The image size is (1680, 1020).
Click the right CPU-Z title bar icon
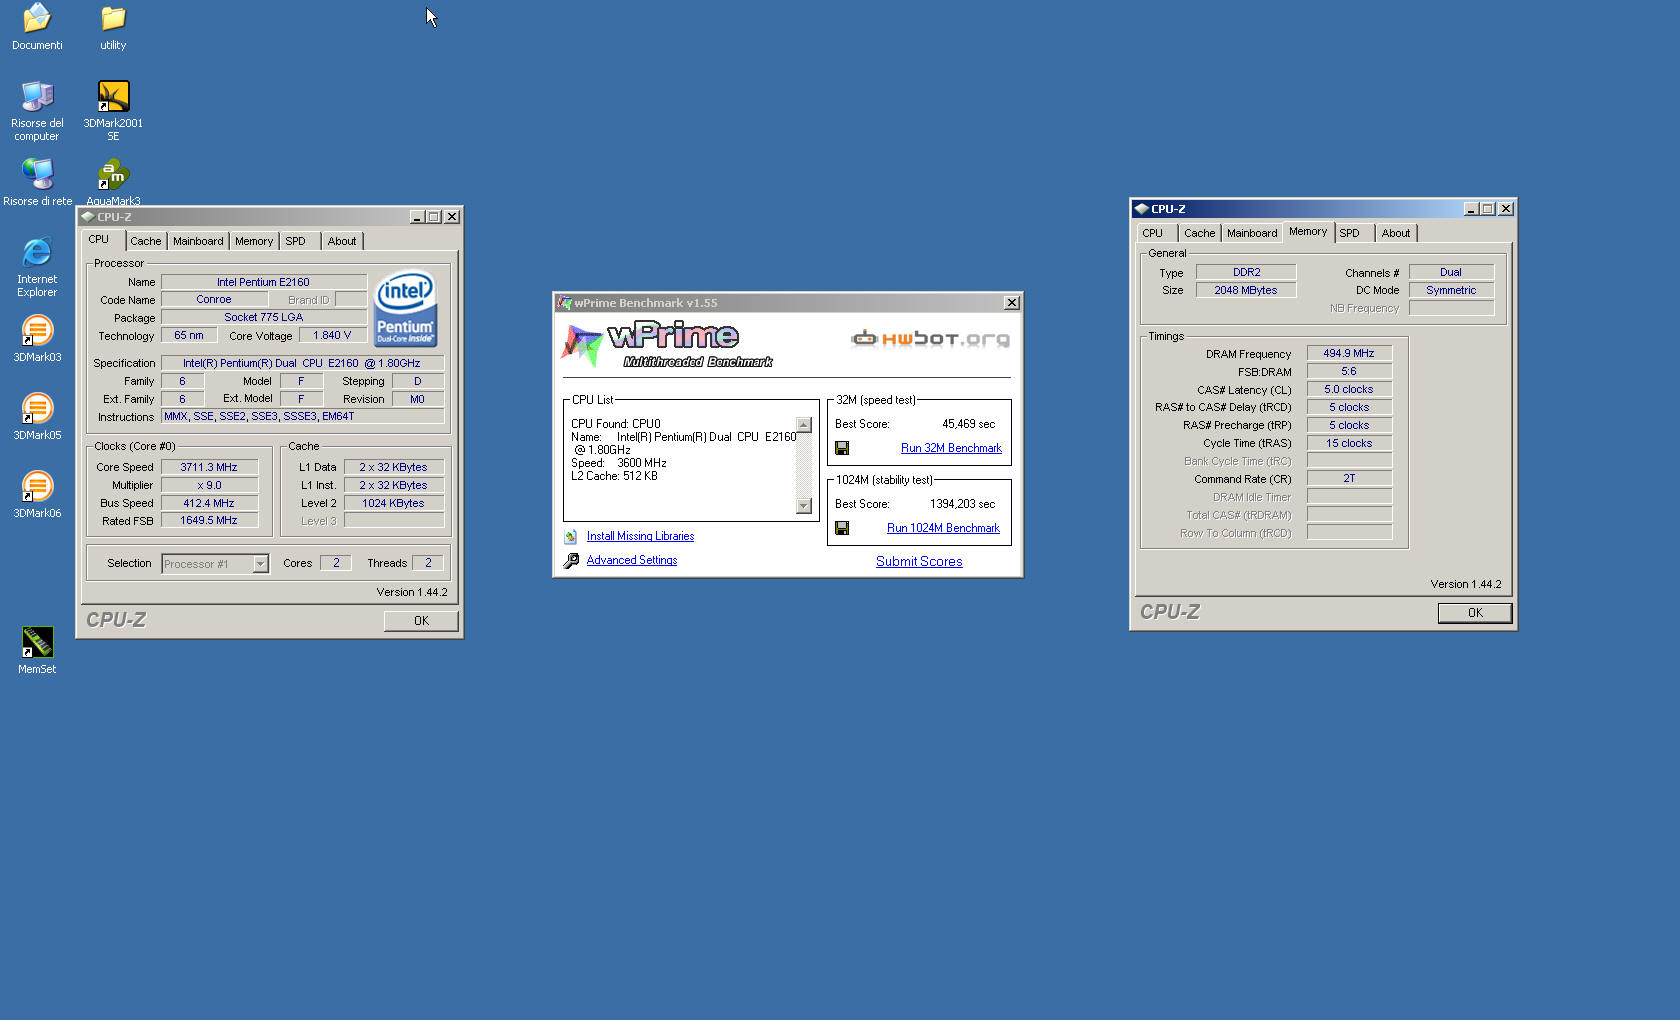coord(1141,209)
